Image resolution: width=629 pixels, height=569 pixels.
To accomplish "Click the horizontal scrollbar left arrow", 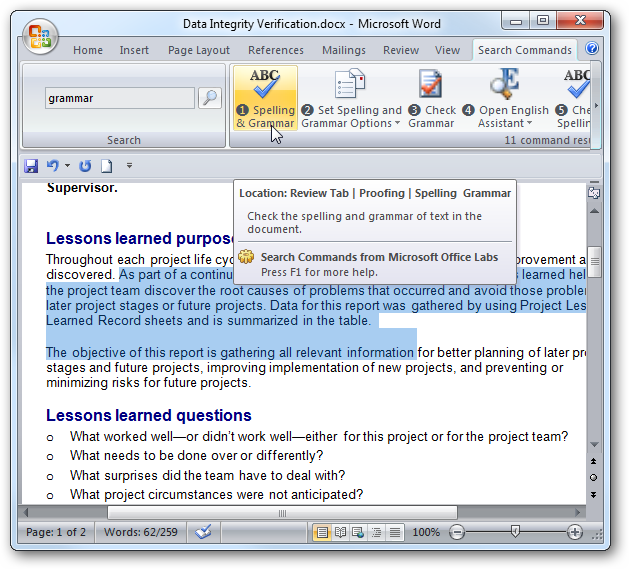I will 26,512.
